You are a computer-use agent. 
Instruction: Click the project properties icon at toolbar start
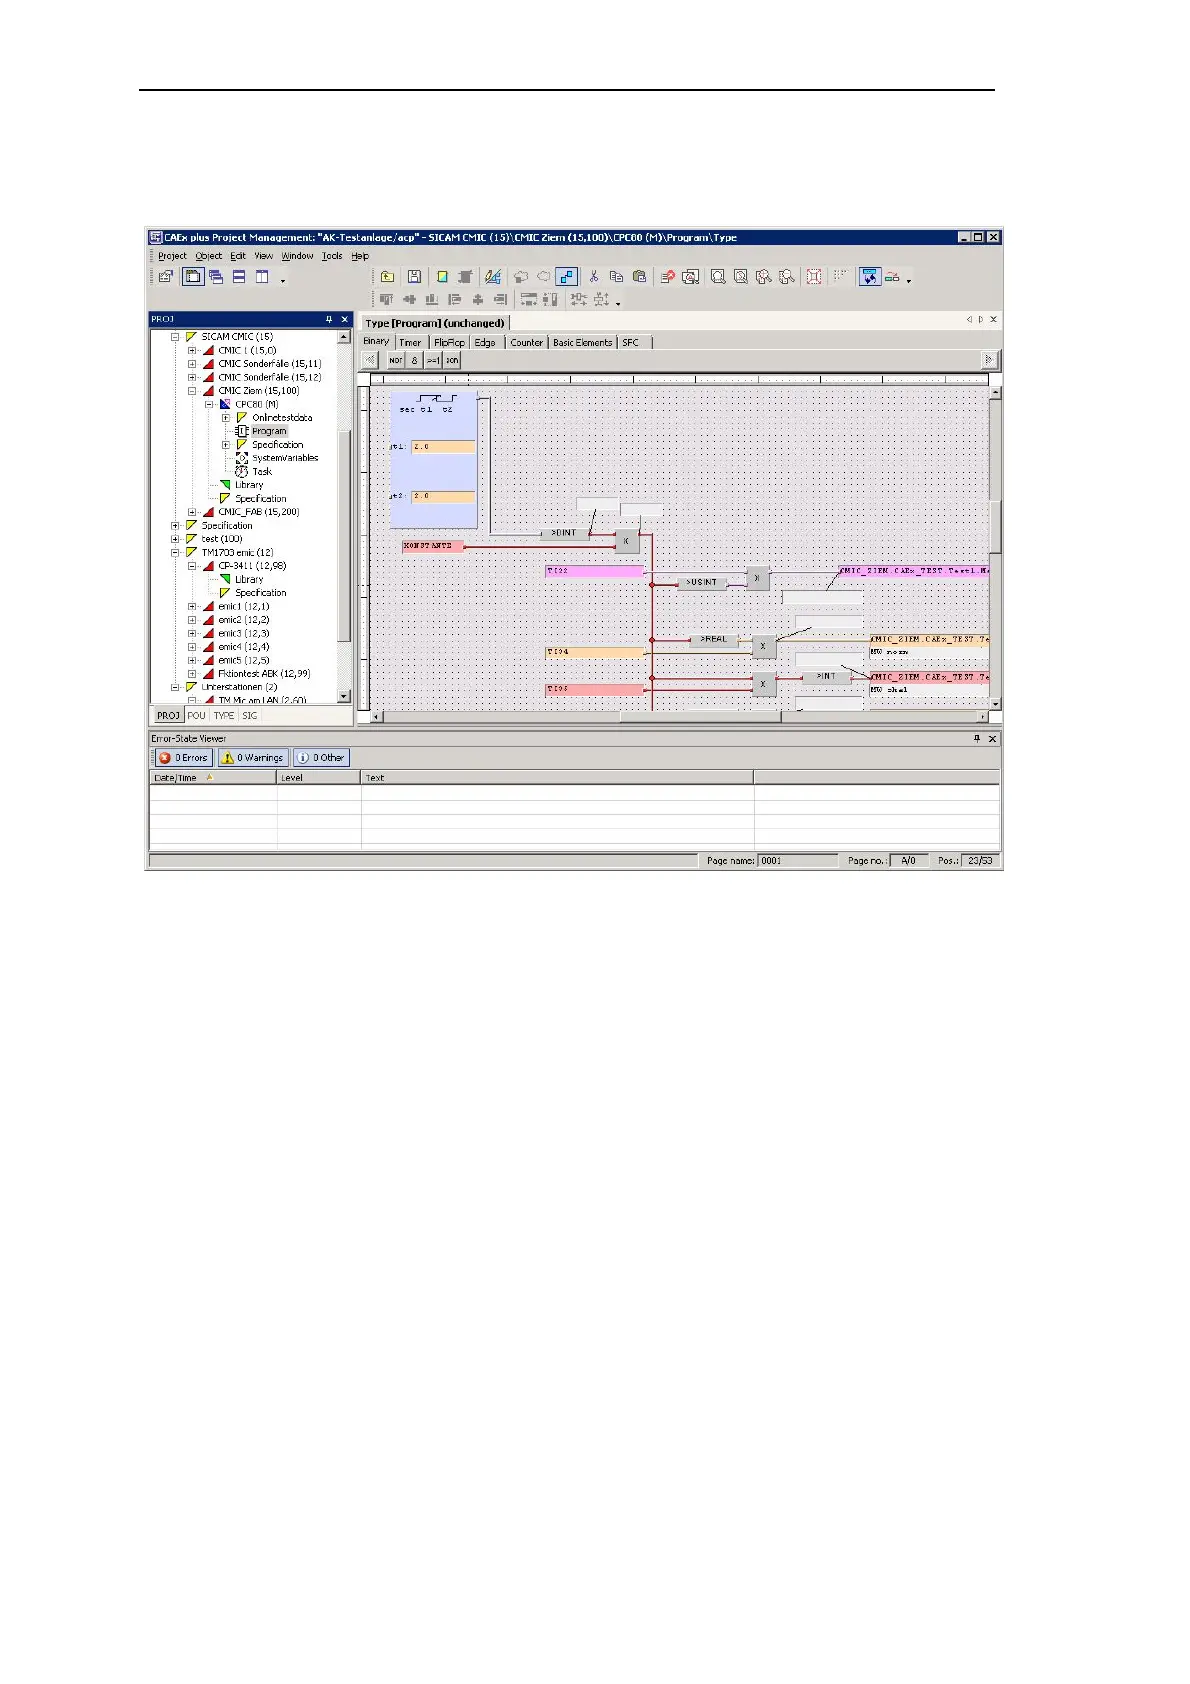166,277
